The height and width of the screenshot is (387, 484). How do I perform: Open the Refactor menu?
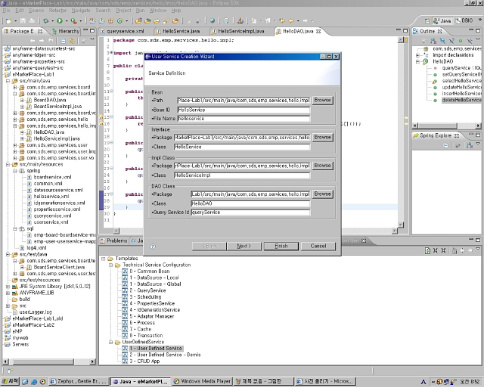57,10
